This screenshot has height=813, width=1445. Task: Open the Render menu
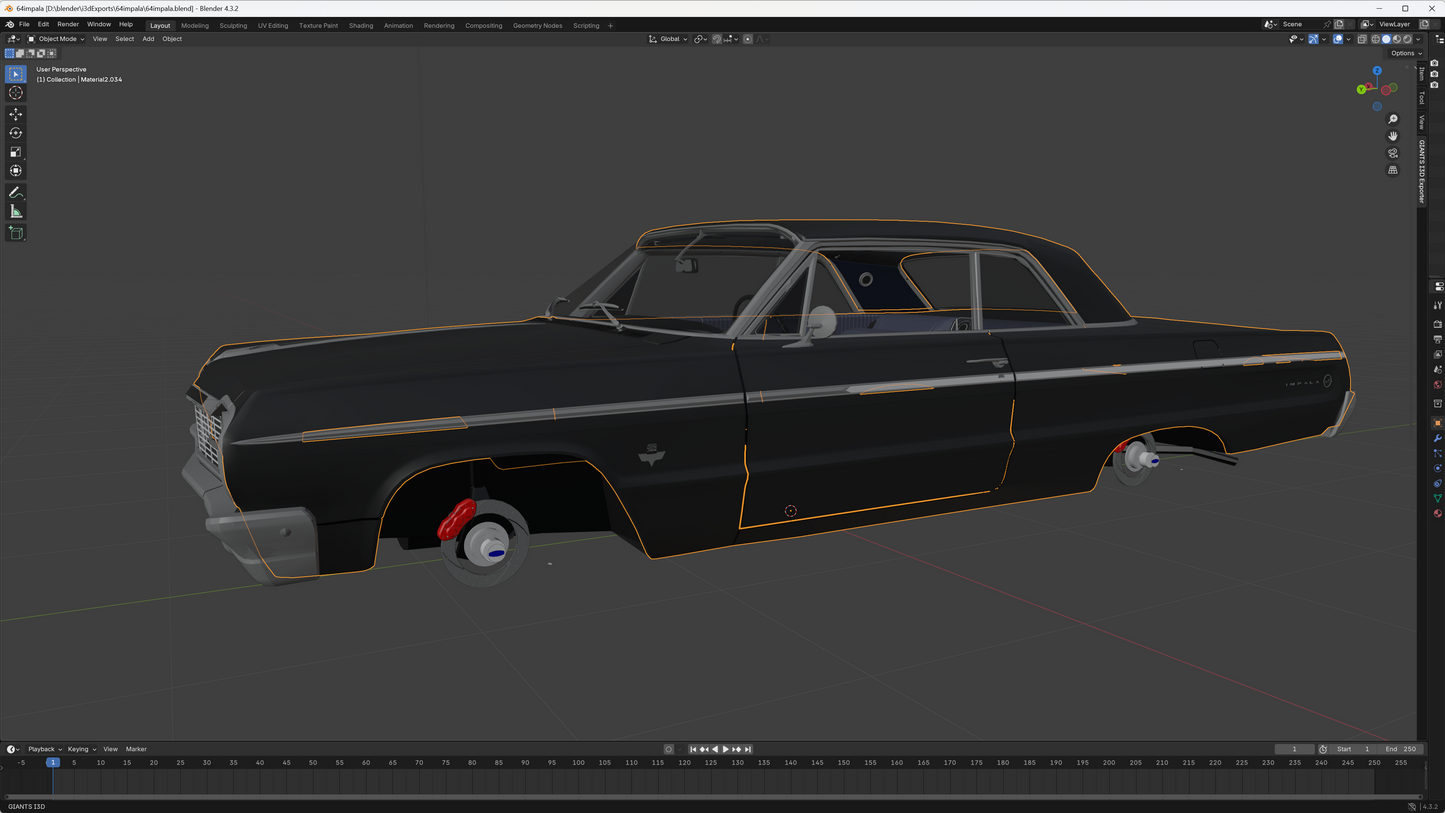67,24
